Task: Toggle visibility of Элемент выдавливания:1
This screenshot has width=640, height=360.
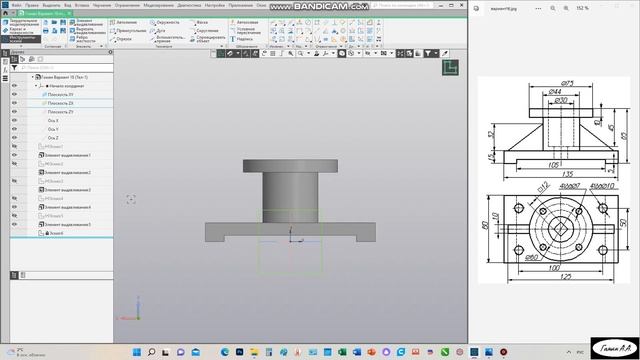Action: (14, 155)
